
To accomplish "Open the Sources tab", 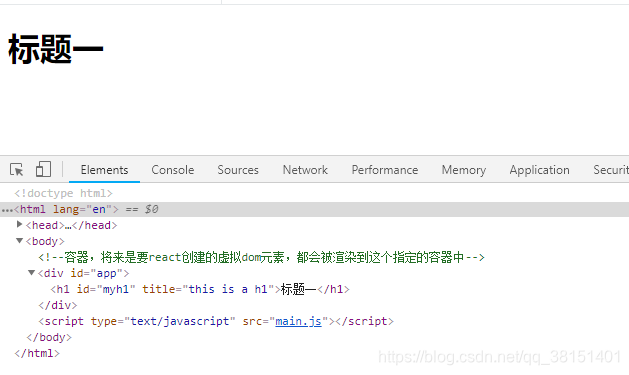I will click(x=238, y=170).
